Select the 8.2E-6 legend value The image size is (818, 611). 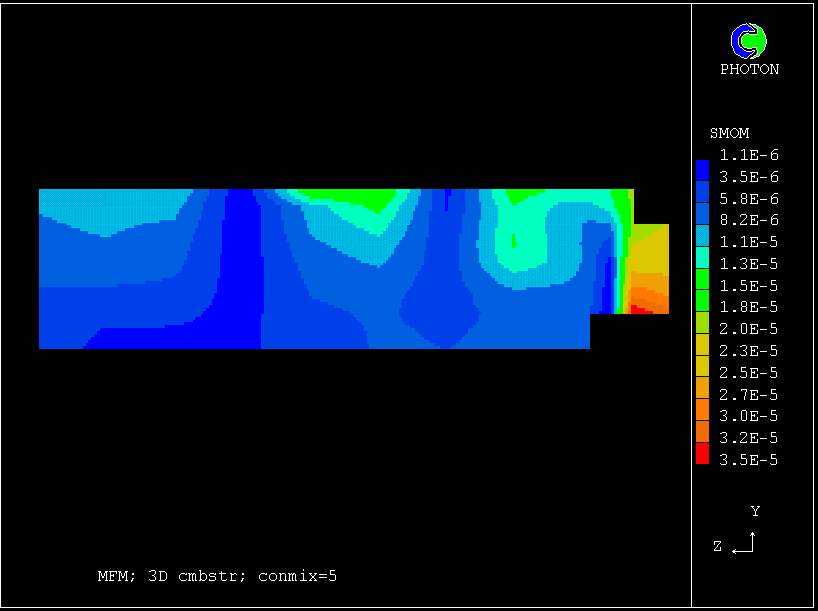[749, 220]
